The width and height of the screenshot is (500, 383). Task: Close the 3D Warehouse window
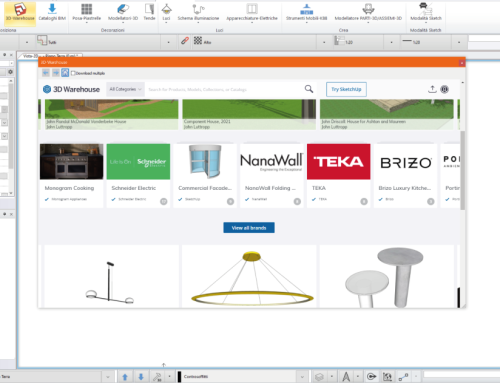click(462, 63)
